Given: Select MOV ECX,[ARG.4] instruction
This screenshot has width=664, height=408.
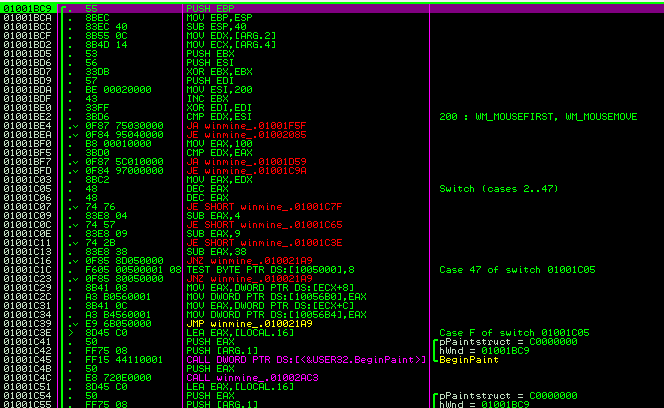Looking at the screenshot, I should 231,44.
